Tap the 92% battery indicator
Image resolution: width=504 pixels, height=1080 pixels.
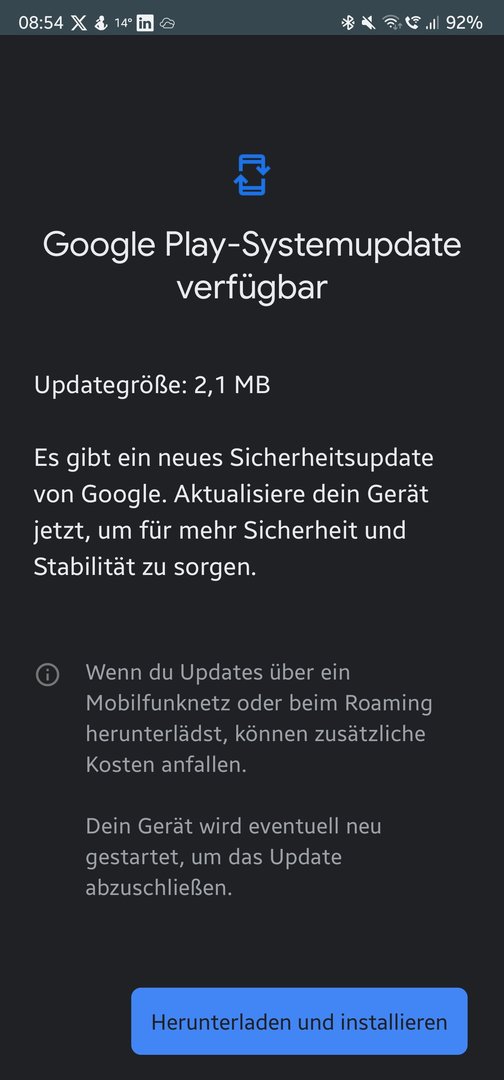click(464, 23)
